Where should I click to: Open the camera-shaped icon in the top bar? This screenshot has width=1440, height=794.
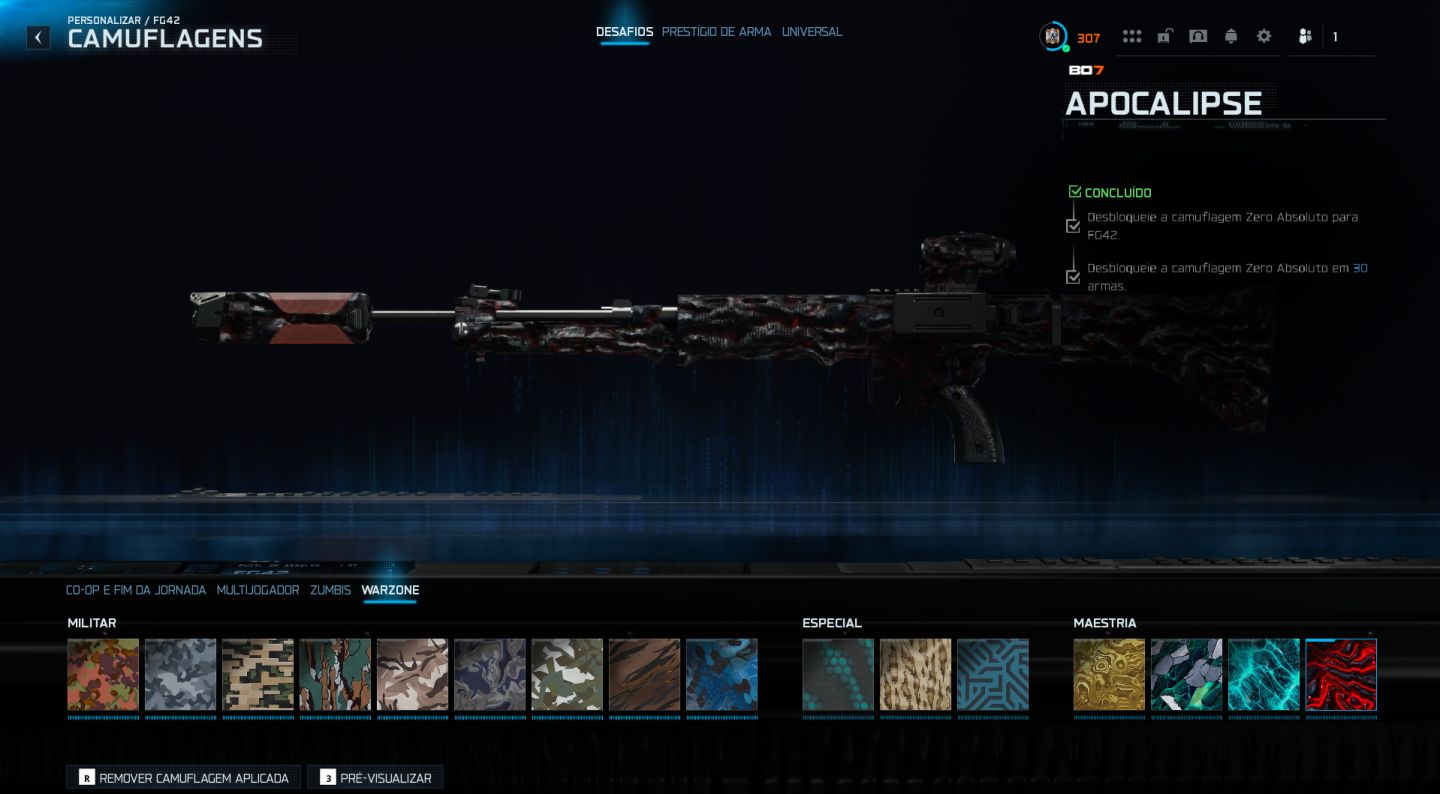1198,36
